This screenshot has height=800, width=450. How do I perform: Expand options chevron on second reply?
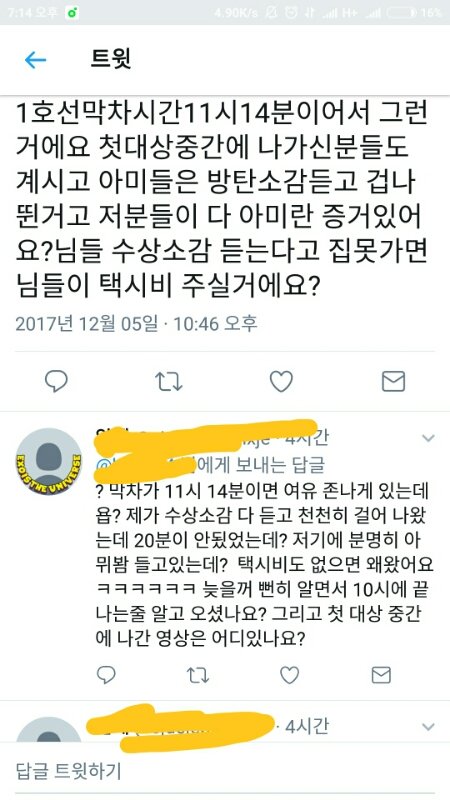429,727
